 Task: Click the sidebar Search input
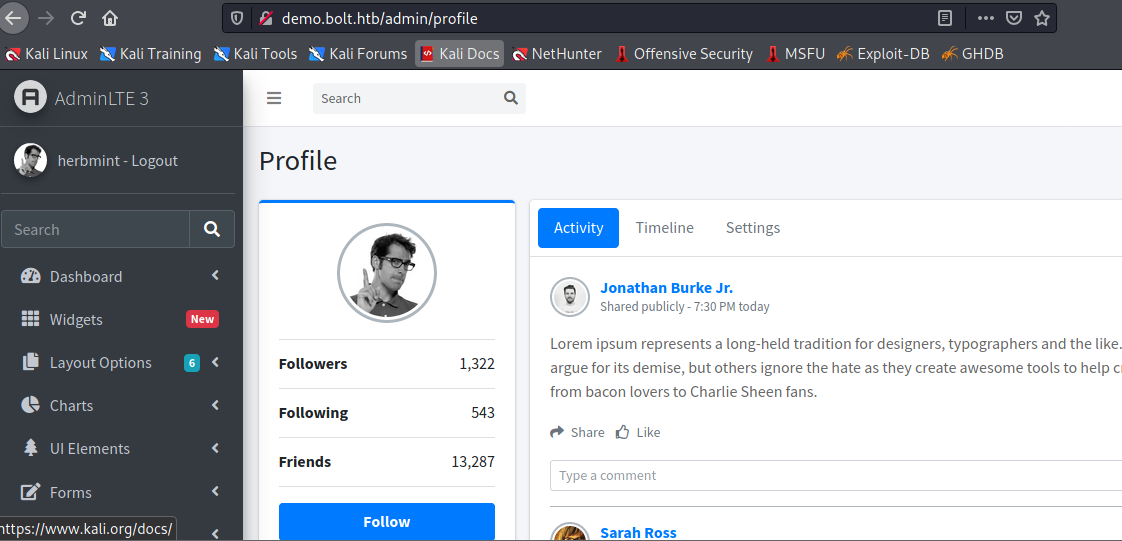click(95, 229)
